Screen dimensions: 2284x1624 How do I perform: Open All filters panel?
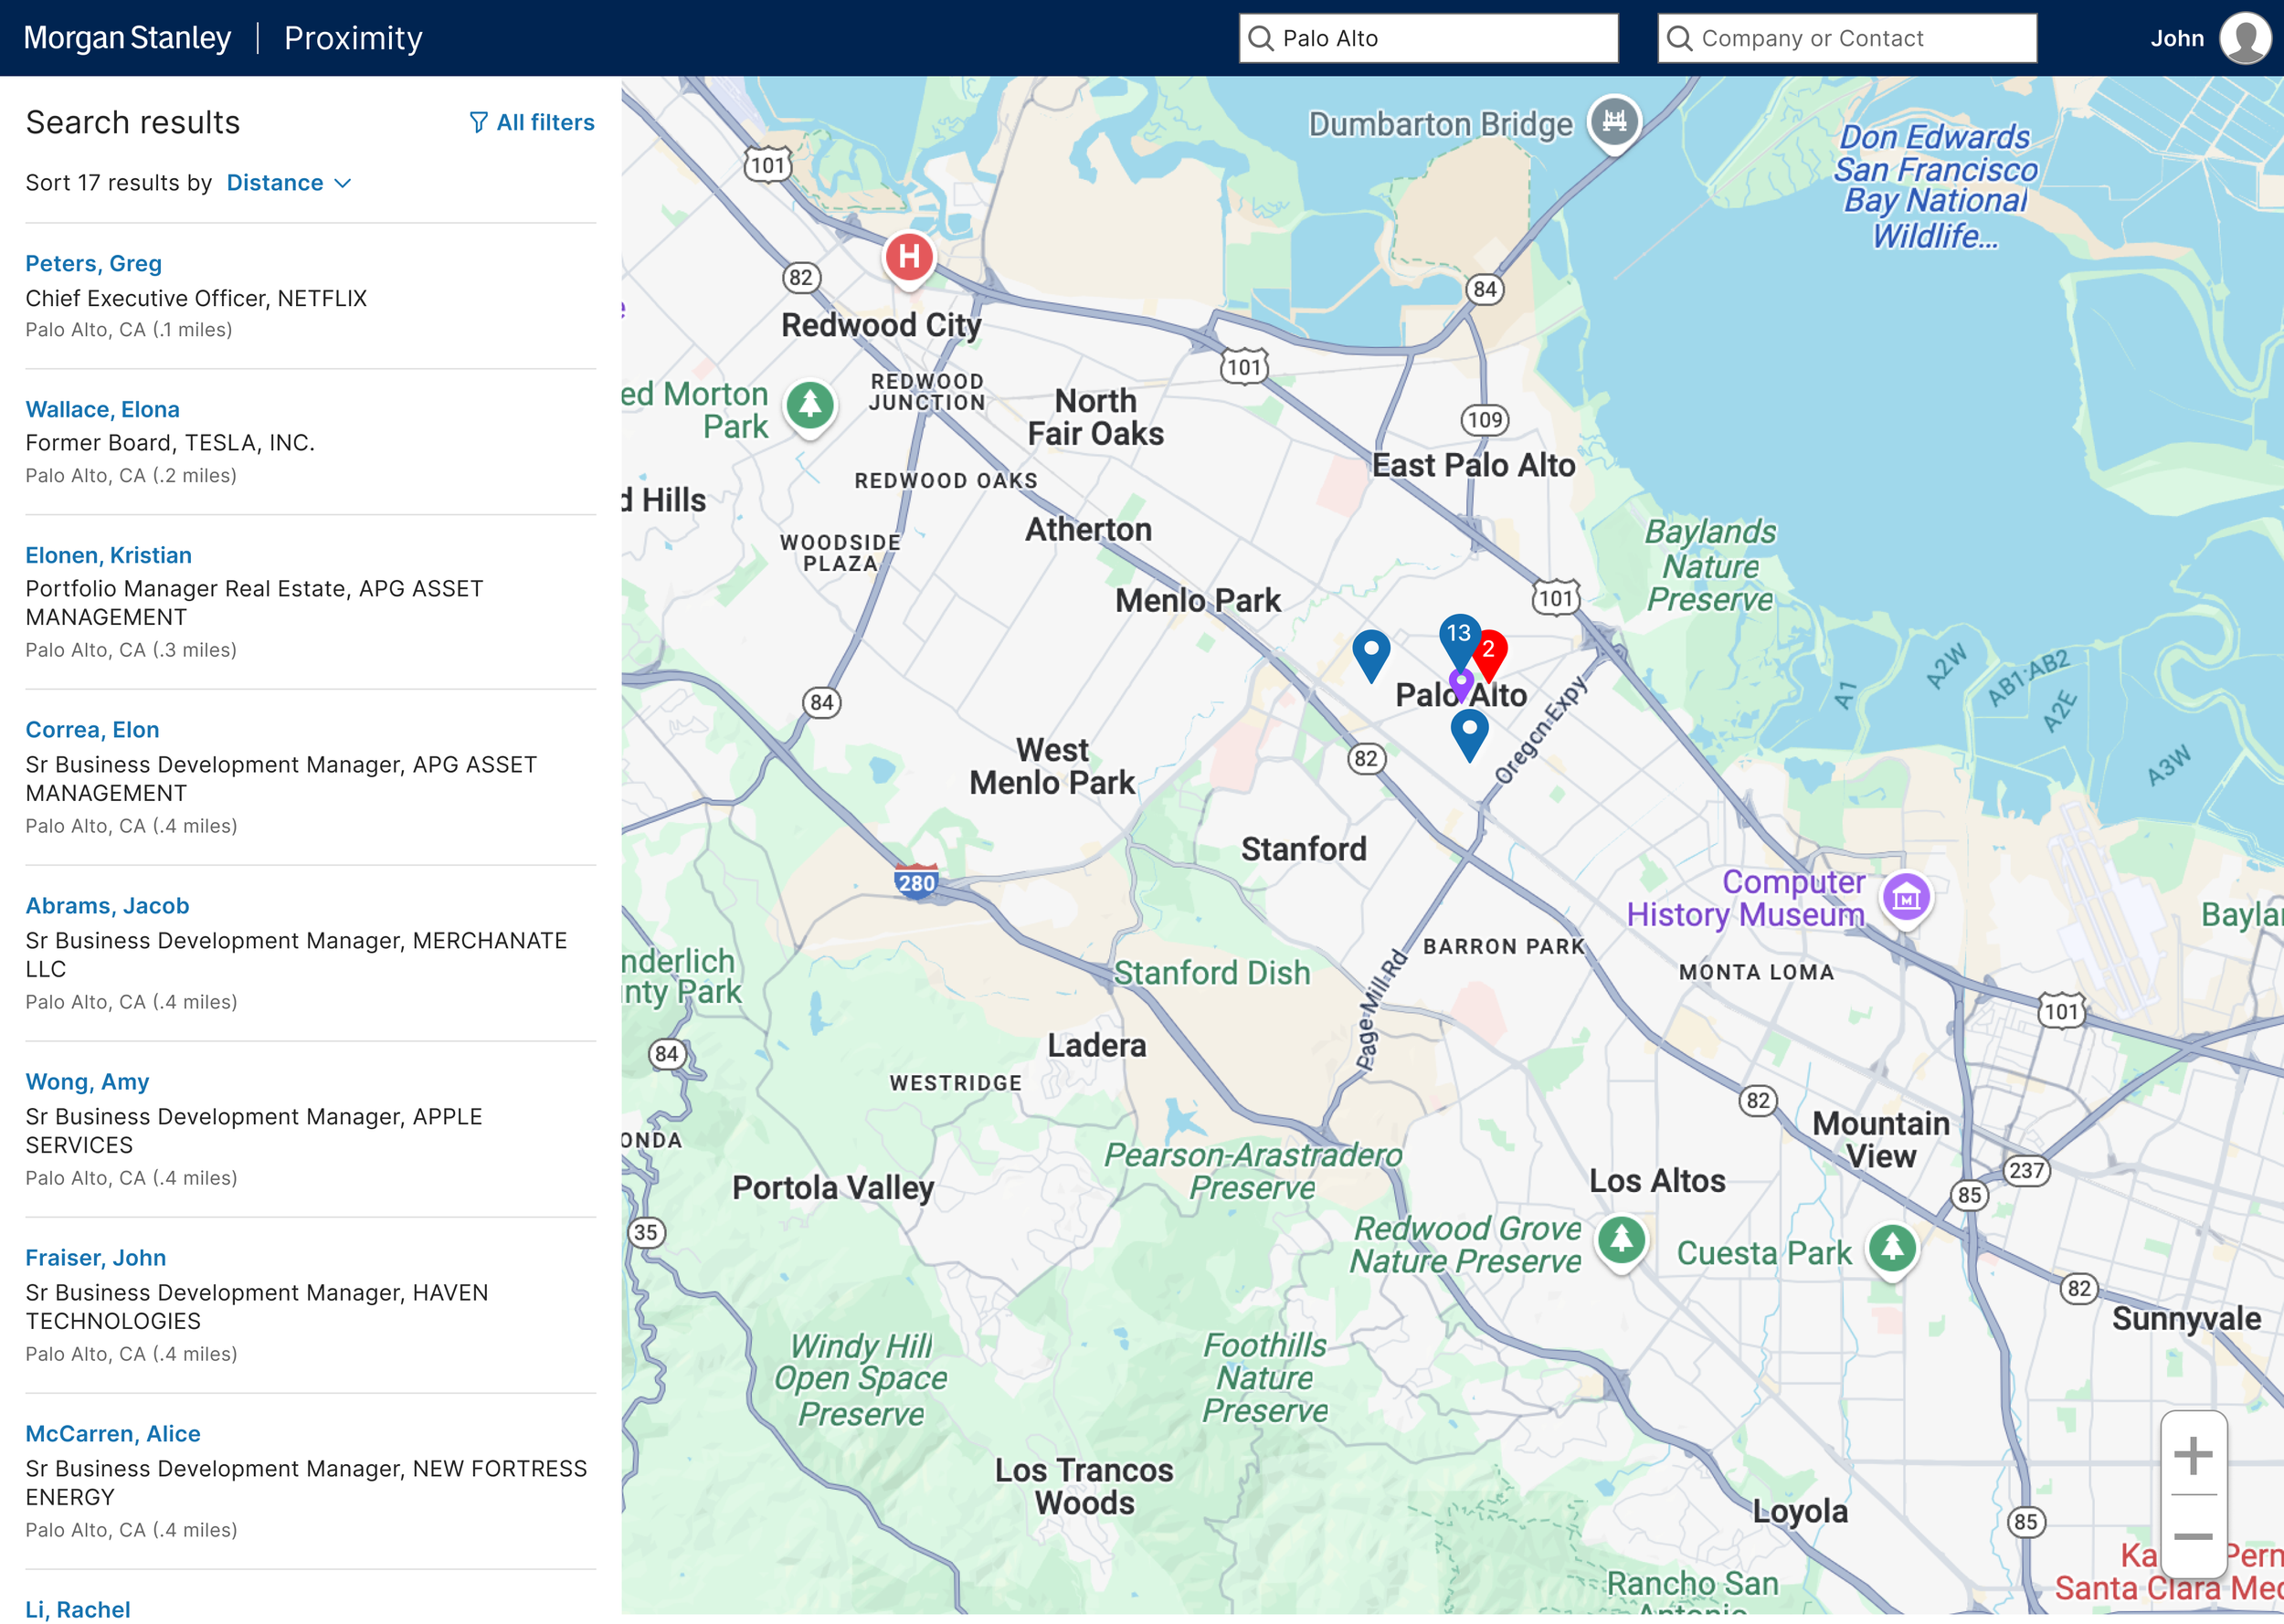[532, 122]
